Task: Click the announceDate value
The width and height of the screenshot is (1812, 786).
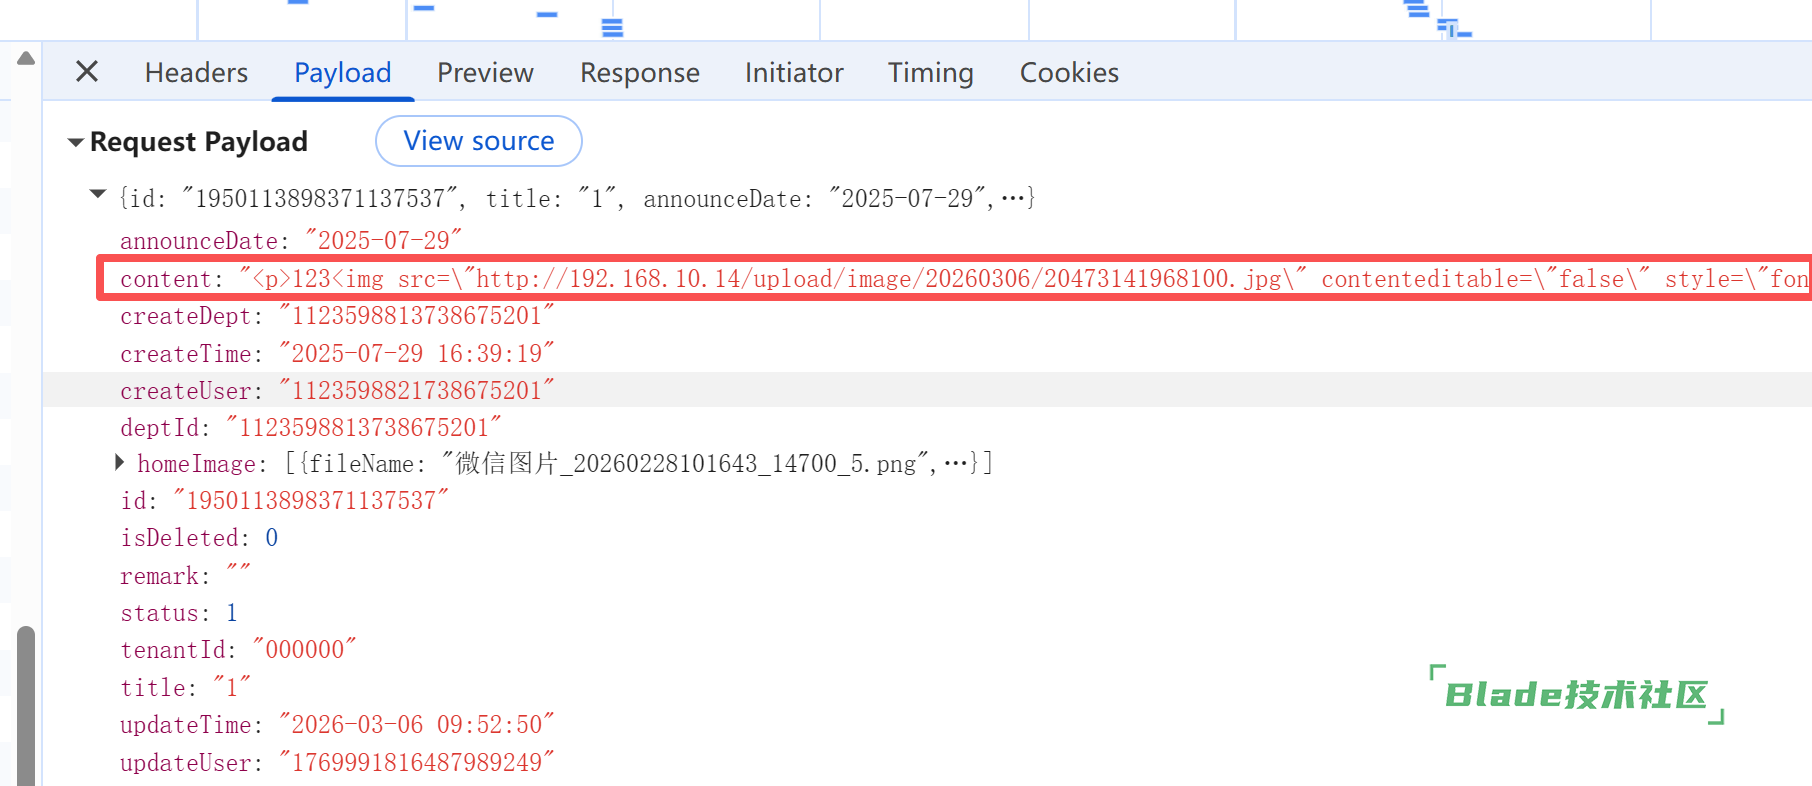Action: (383, 241)
